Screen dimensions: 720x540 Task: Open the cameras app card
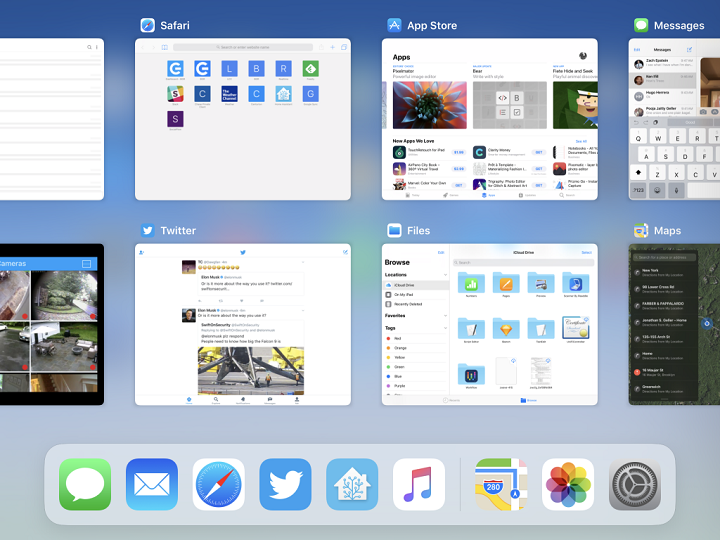click(x=52, y=324)
